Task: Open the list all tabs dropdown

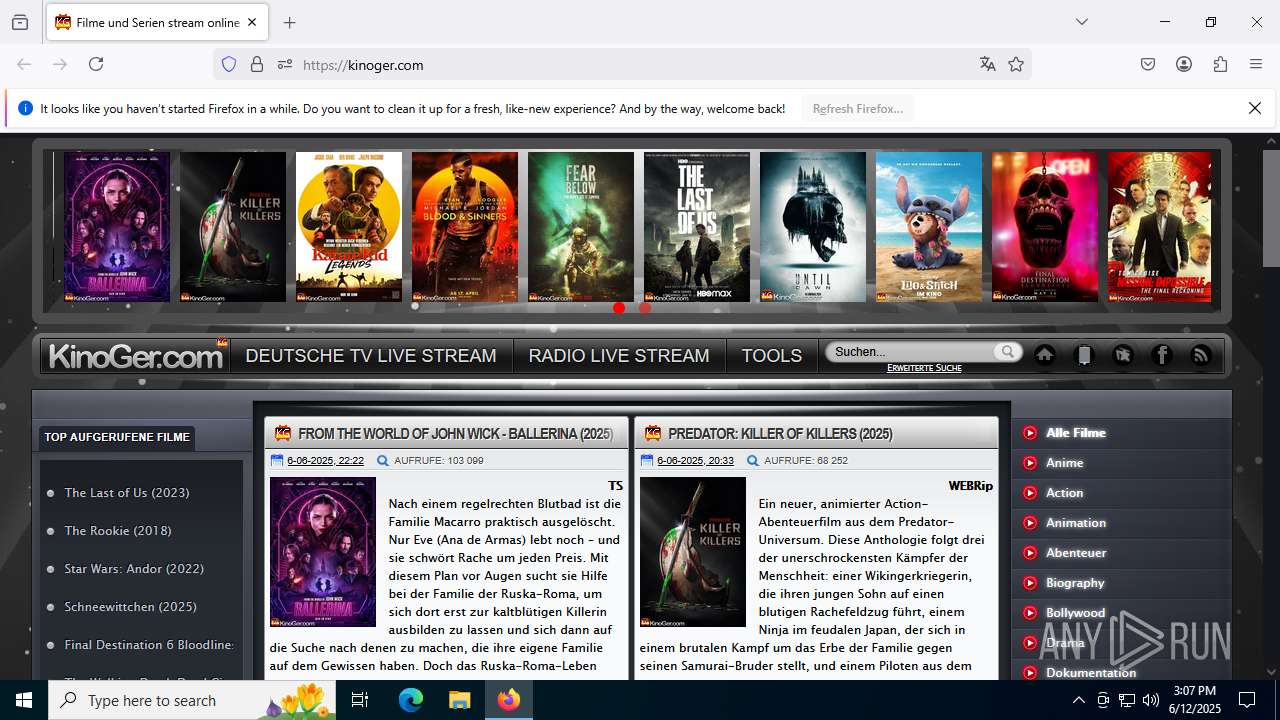Action: tap(1081, 22)
